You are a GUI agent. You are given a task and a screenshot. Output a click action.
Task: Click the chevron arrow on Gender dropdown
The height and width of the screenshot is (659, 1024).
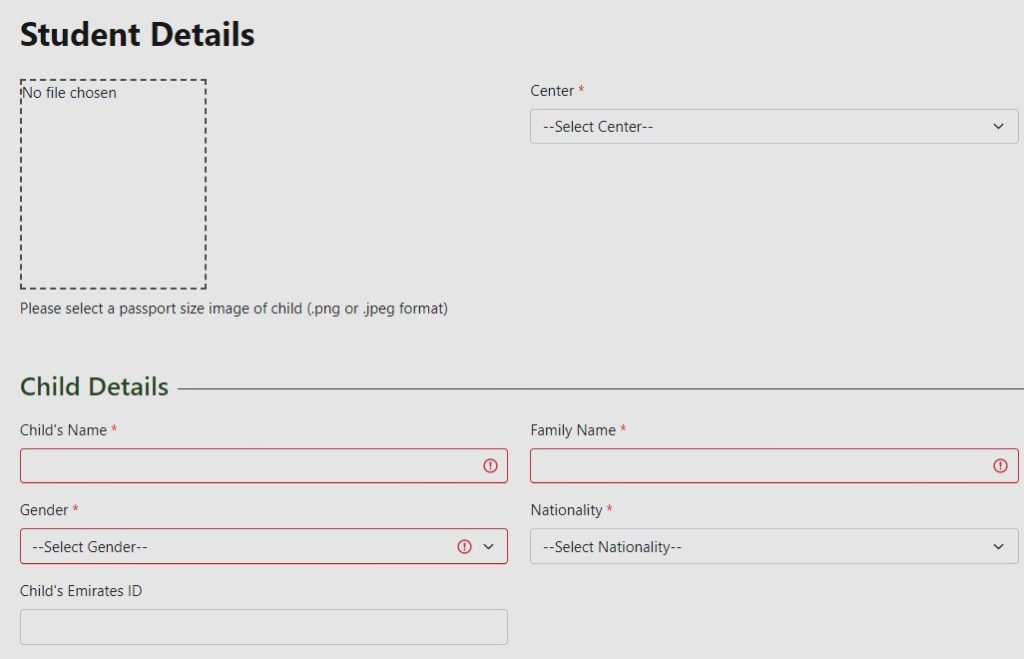point(489,547)
